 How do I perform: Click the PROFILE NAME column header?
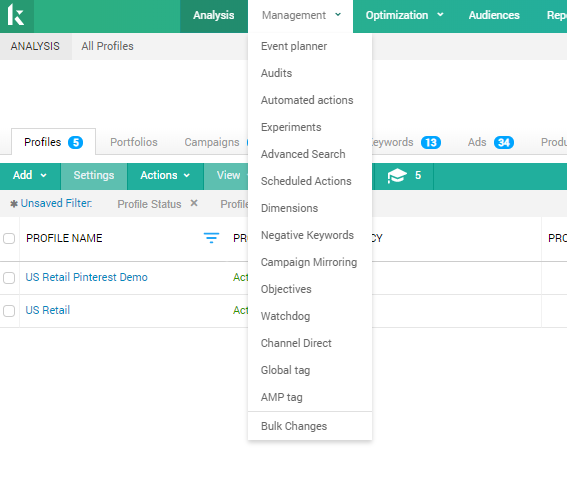point(64,238)
